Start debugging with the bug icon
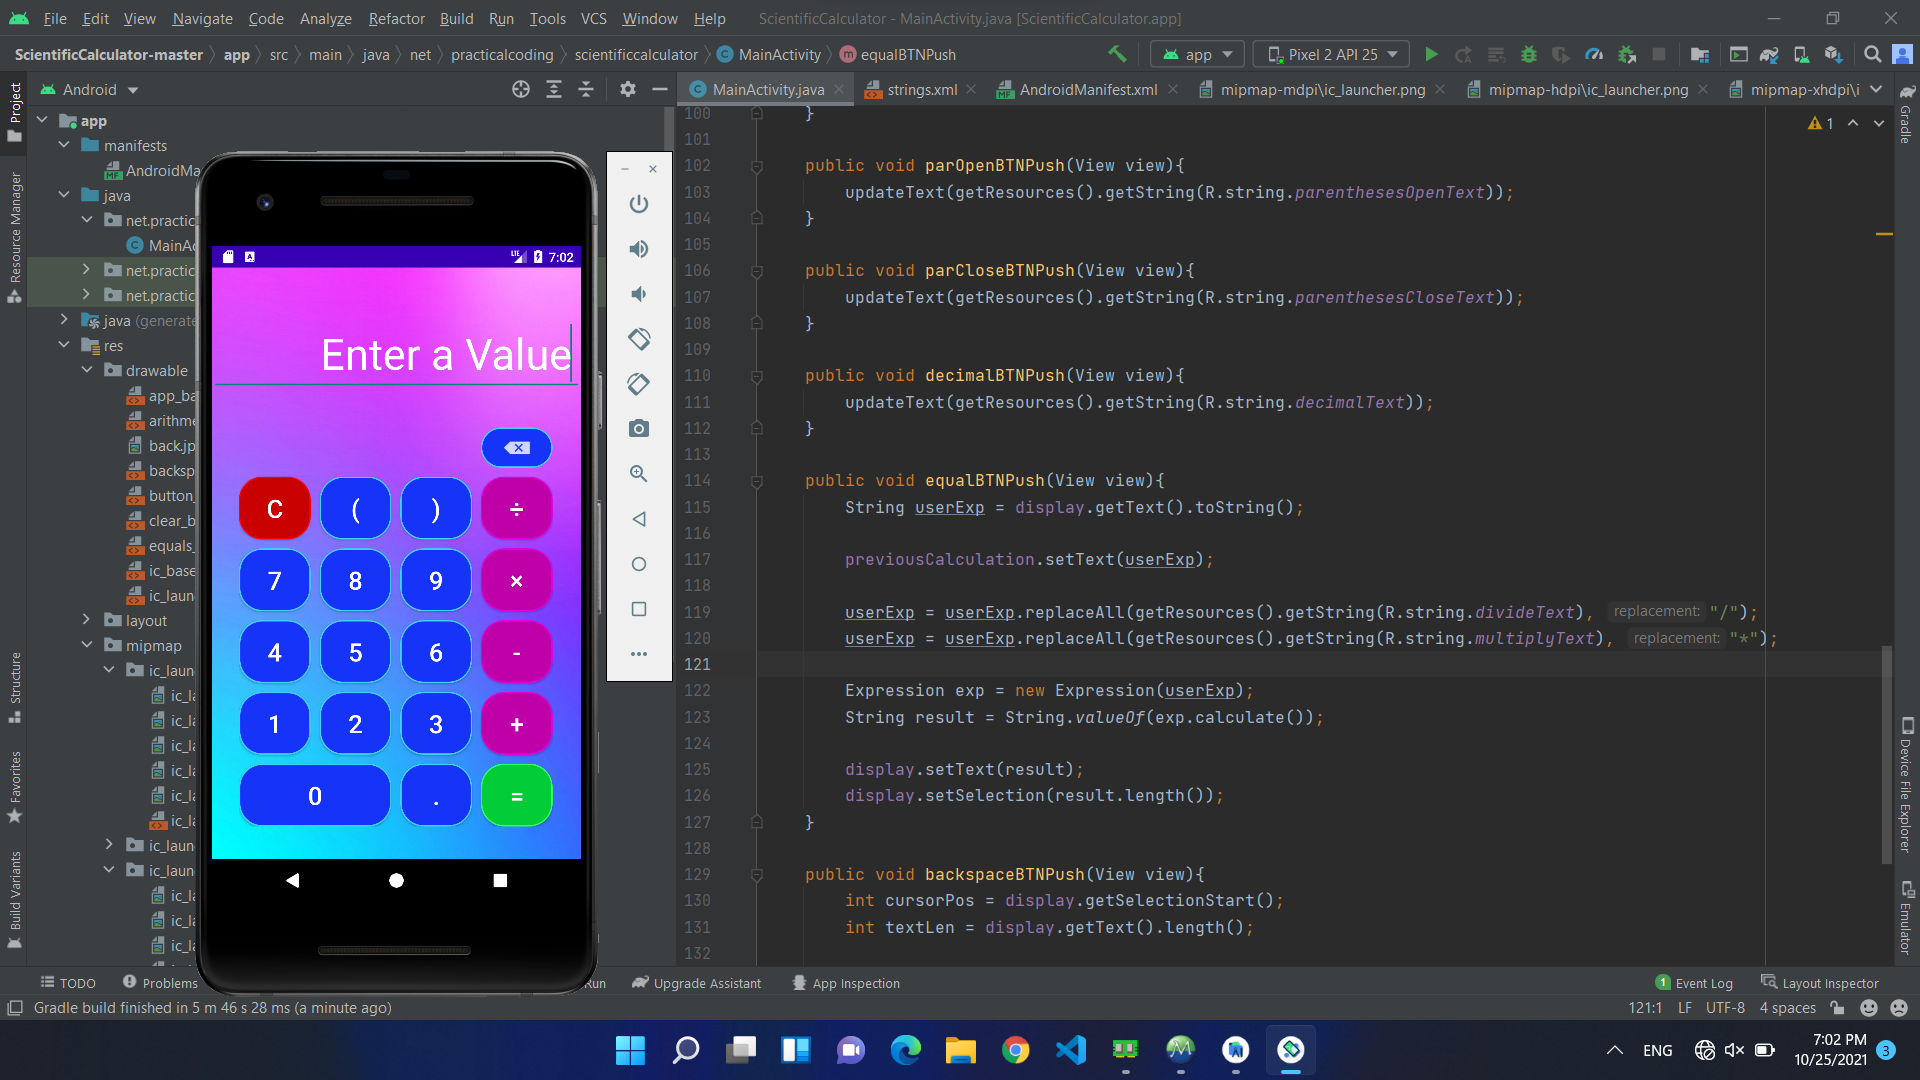Viewport: 1920px width, 1080px height. [x=1529, y=54]
